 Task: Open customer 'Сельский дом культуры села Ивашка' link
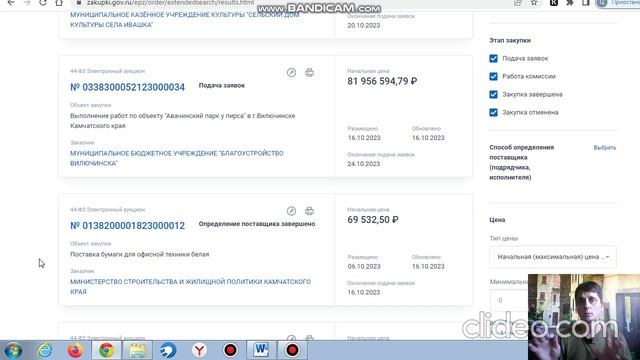click(x=184, y=20)
